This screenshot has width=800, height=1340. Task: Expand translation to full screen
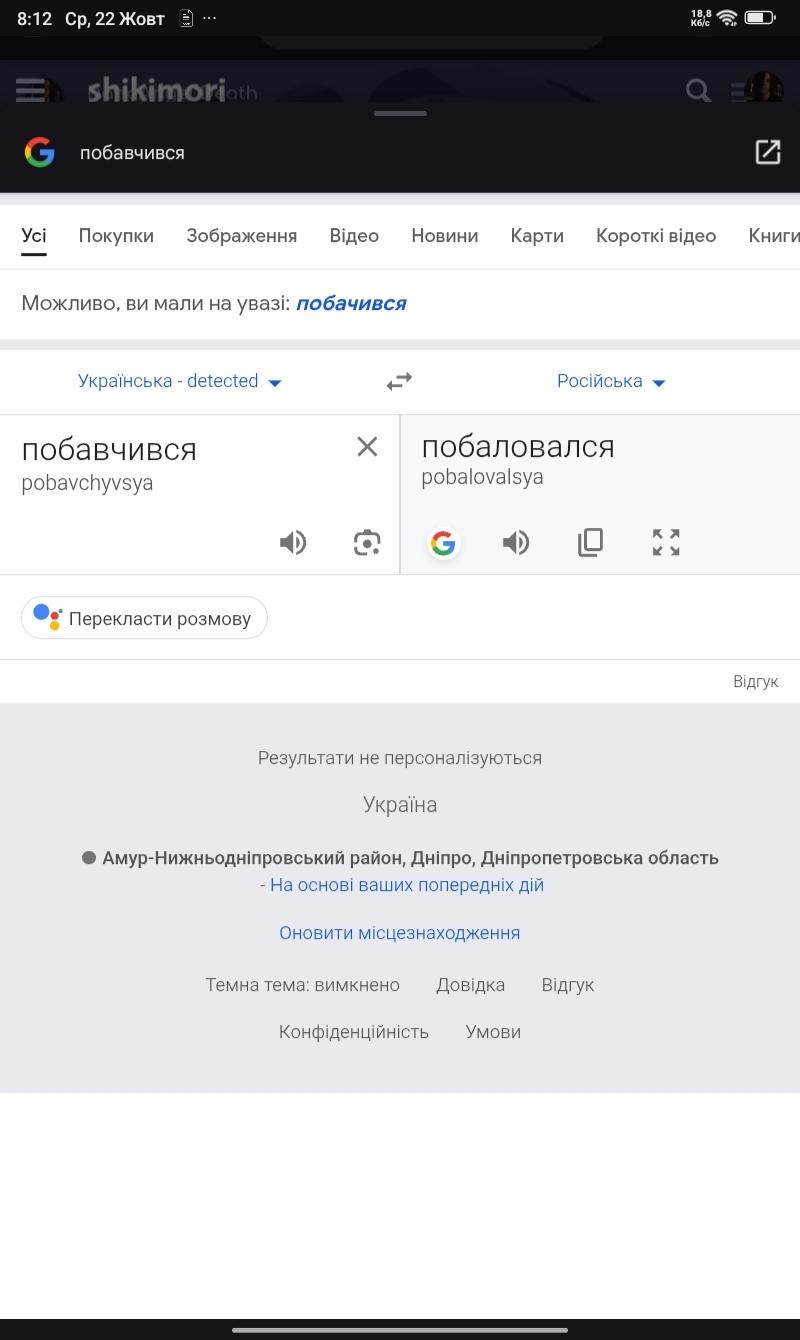pos(666,542)
